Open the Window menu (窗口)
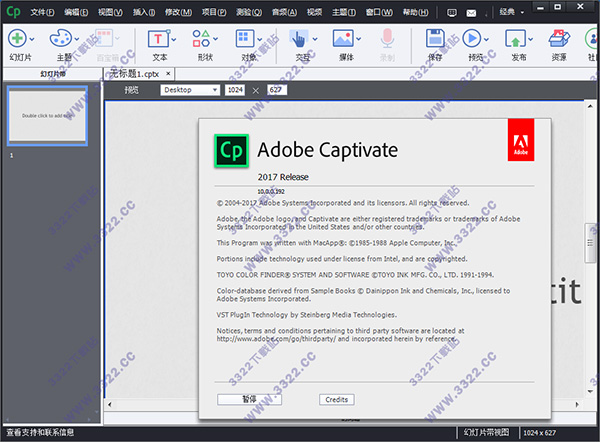Screen dimensions: 600x442 (x=379, y=12)
